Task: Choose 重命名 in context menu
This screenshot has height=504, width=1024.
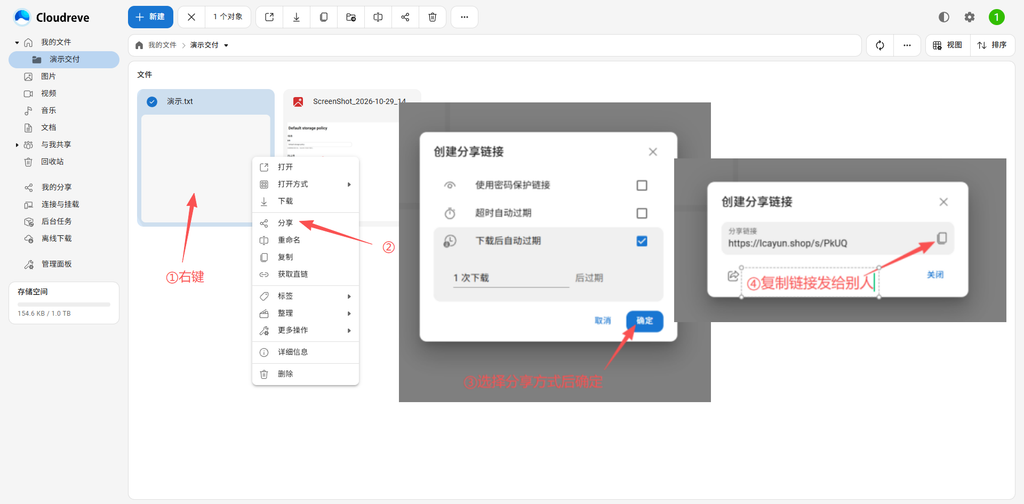Action: pyautogui.click(x=306, y=240)
